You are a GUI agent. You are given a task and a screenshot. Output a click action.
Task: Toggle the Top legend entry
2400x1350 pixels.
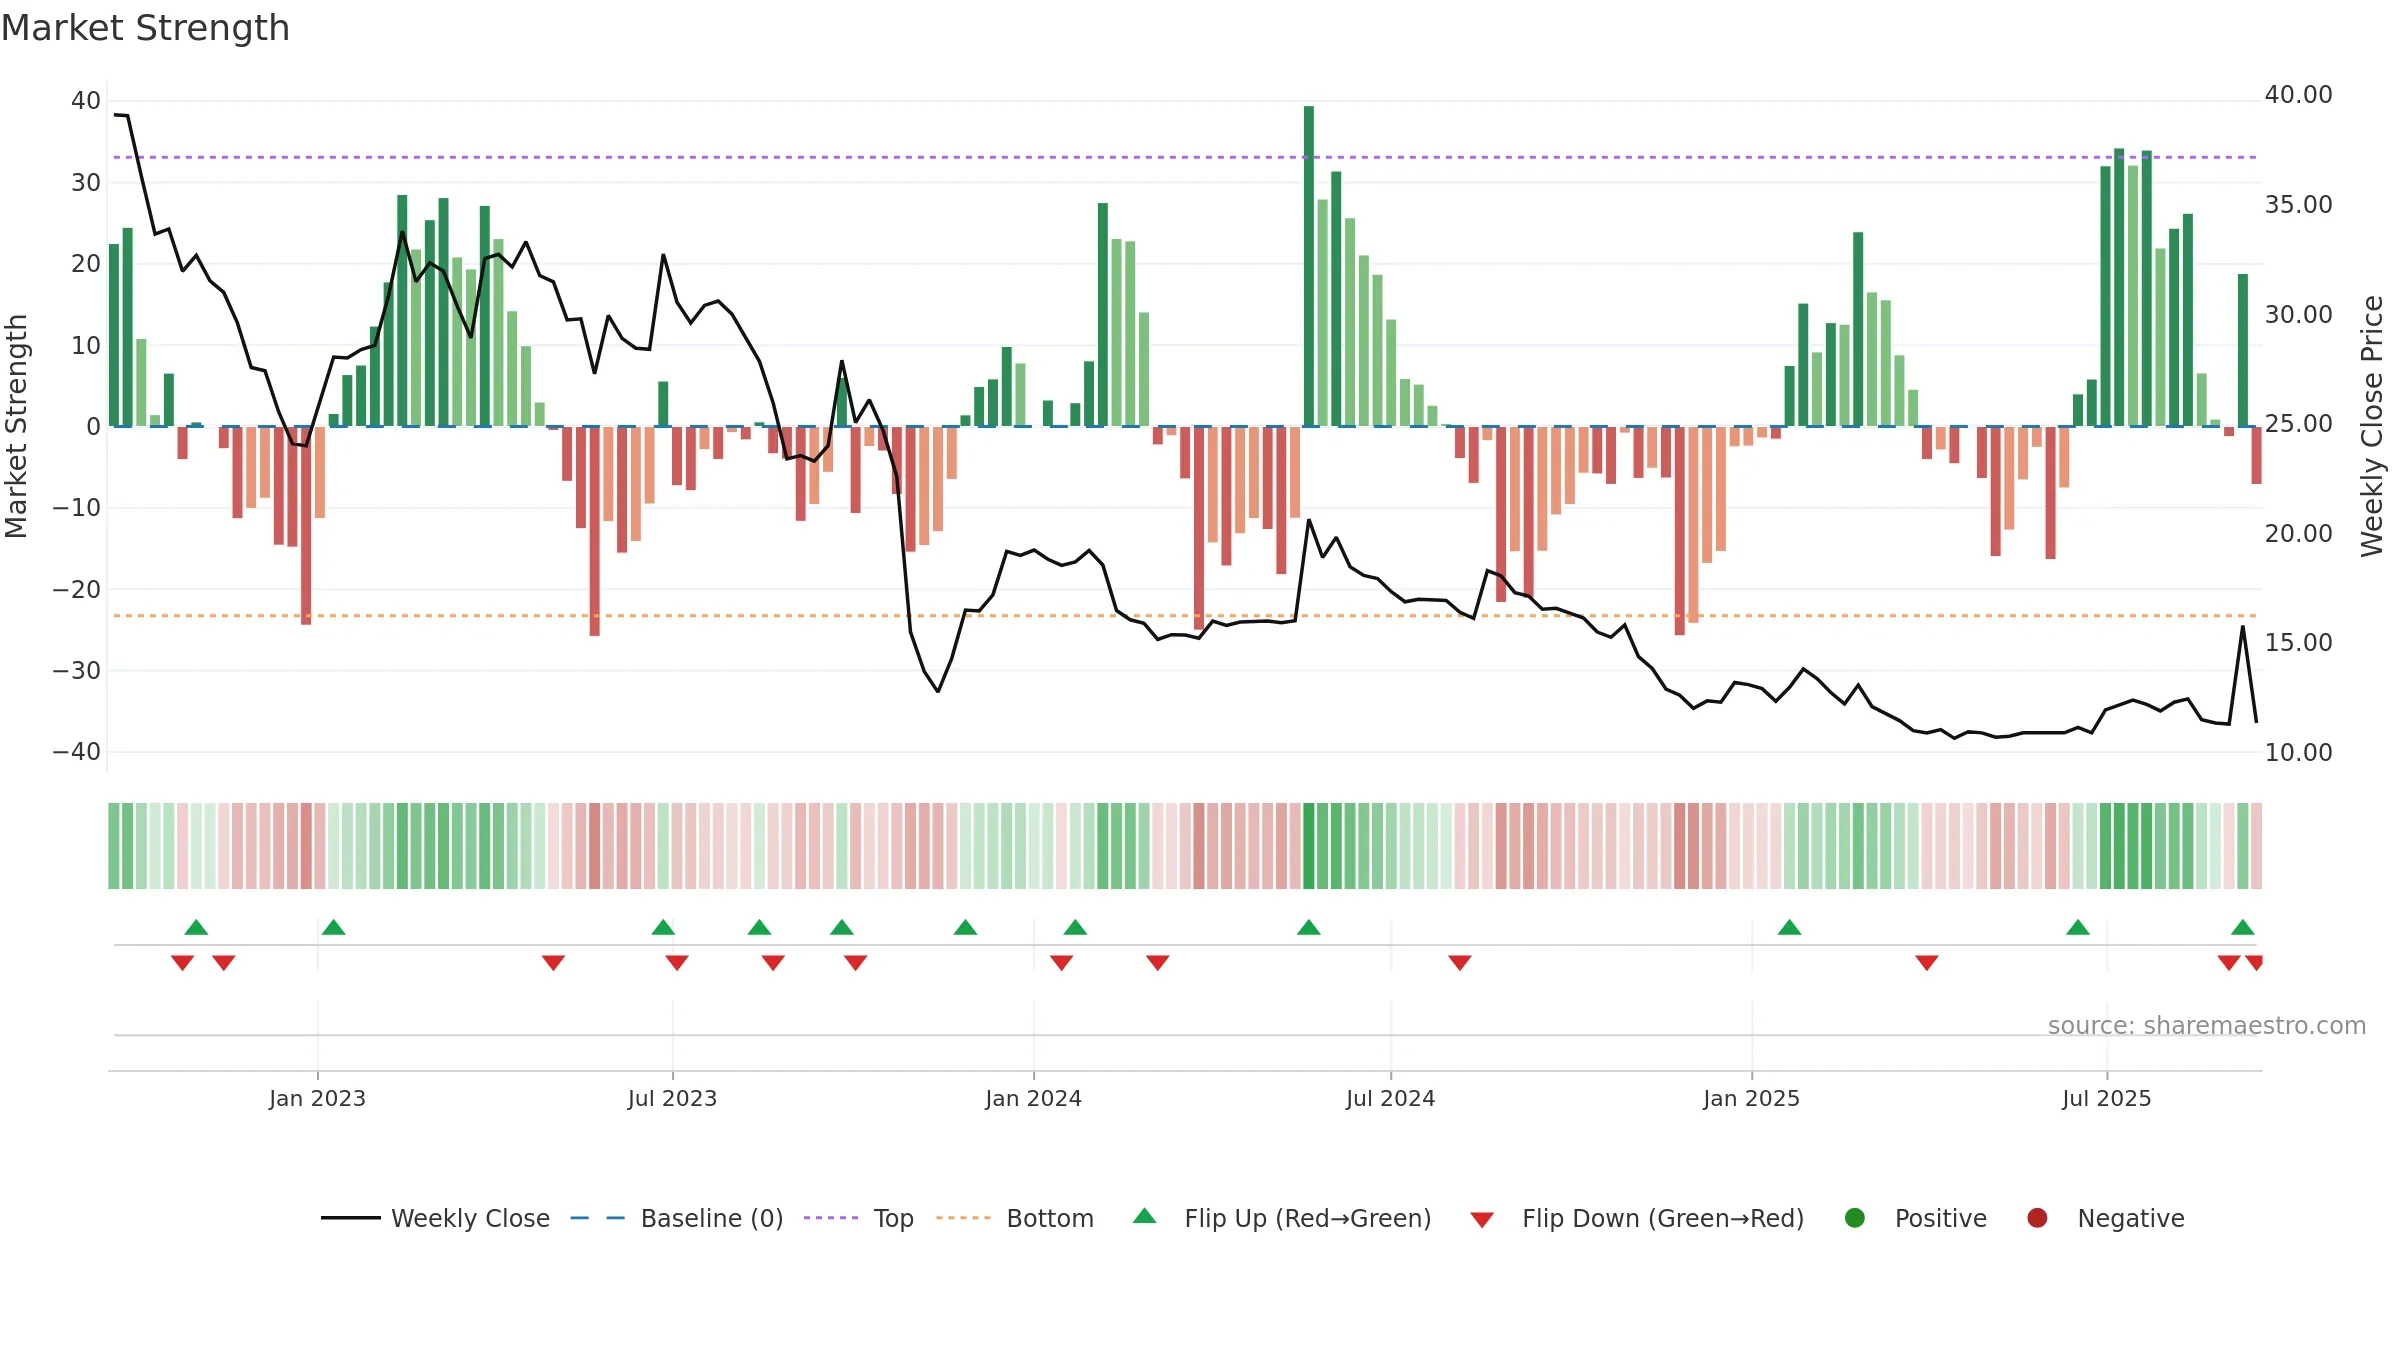859,1218
